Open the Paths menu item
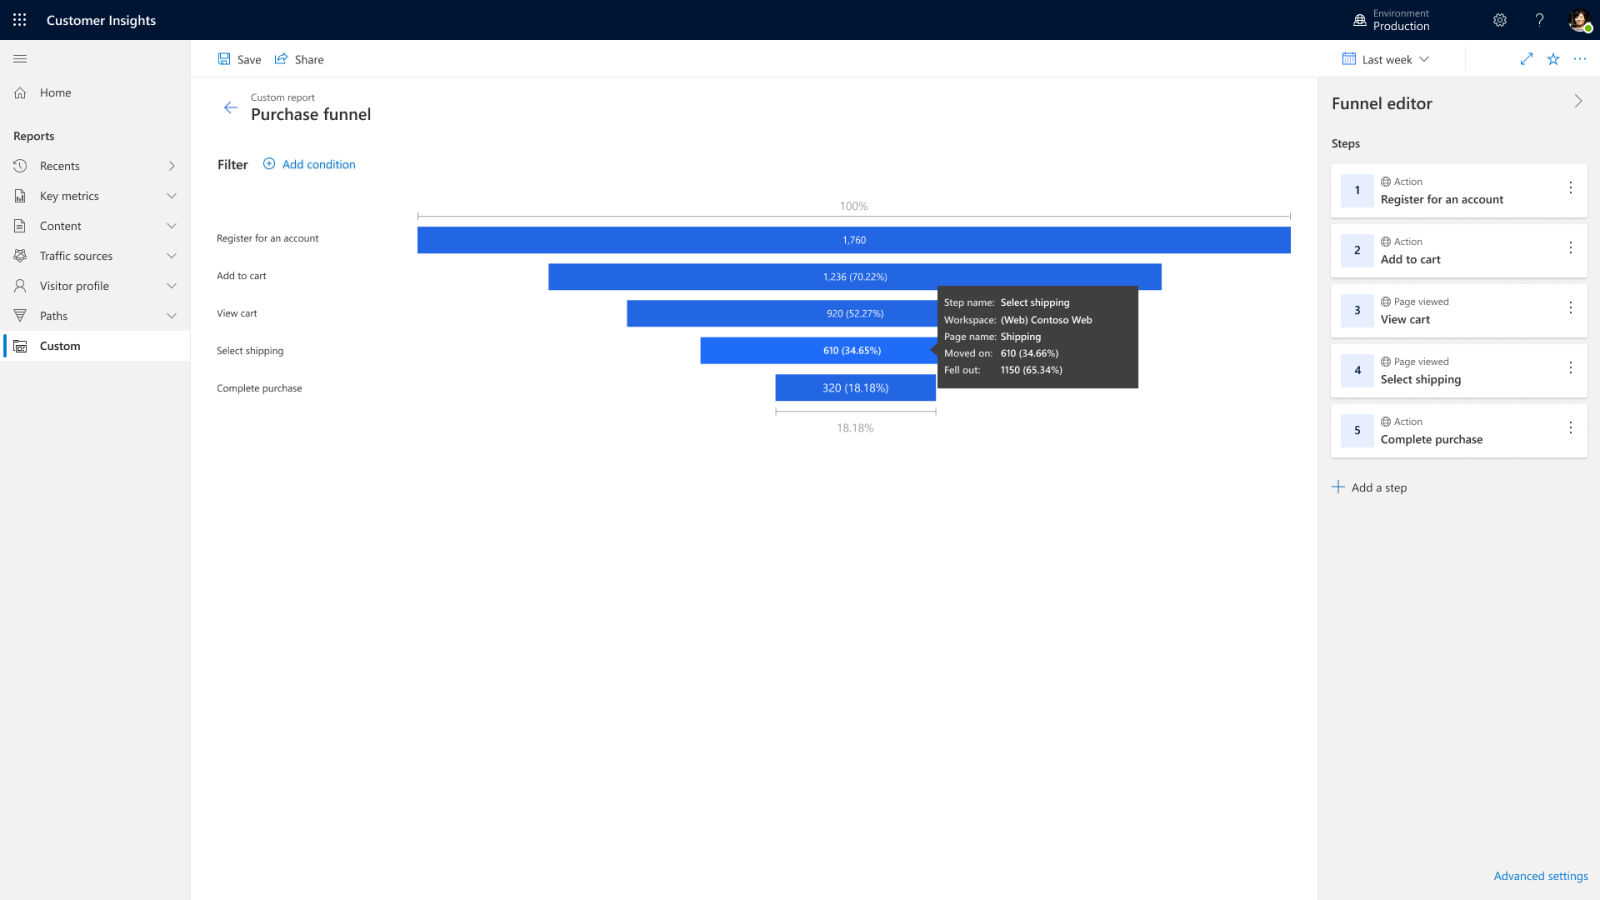Viewport: 1600px width, 900px height. [95, 316]
